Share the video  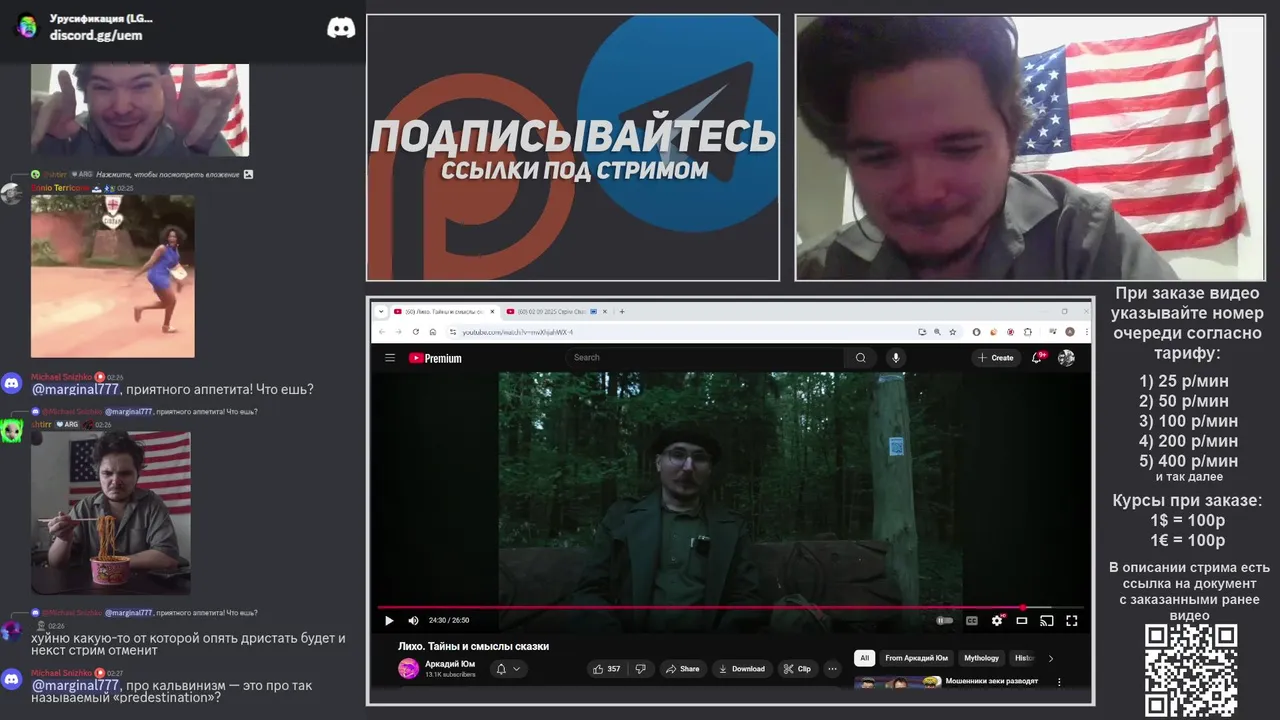[683, 669]
